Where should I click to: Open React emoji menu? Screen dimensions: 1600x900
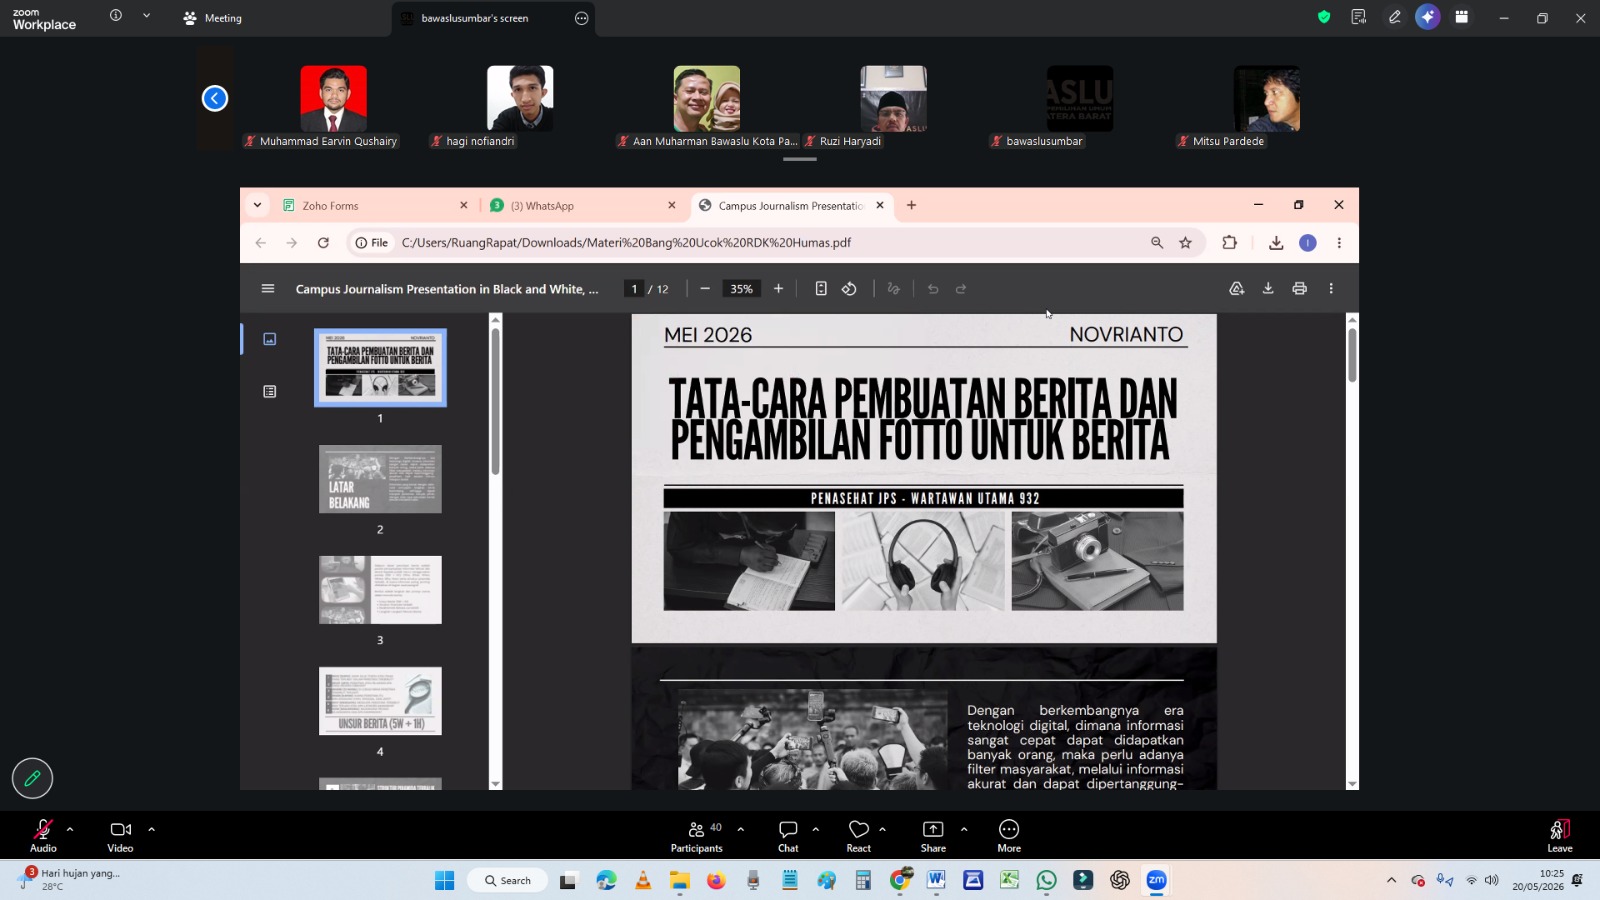pos(859,835)
